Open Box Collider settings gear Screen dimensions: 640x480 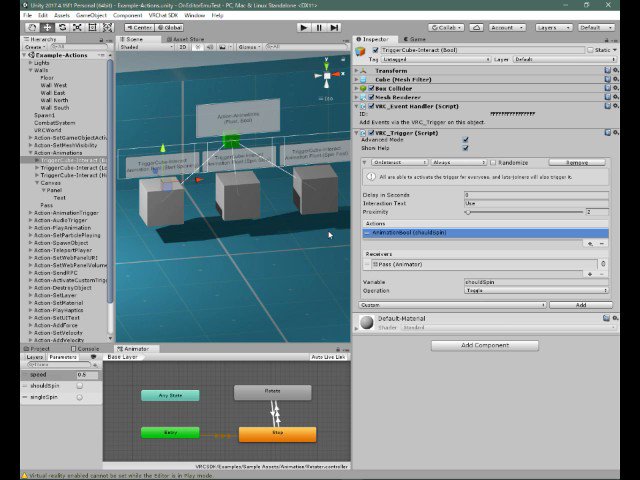pos(616,88)
